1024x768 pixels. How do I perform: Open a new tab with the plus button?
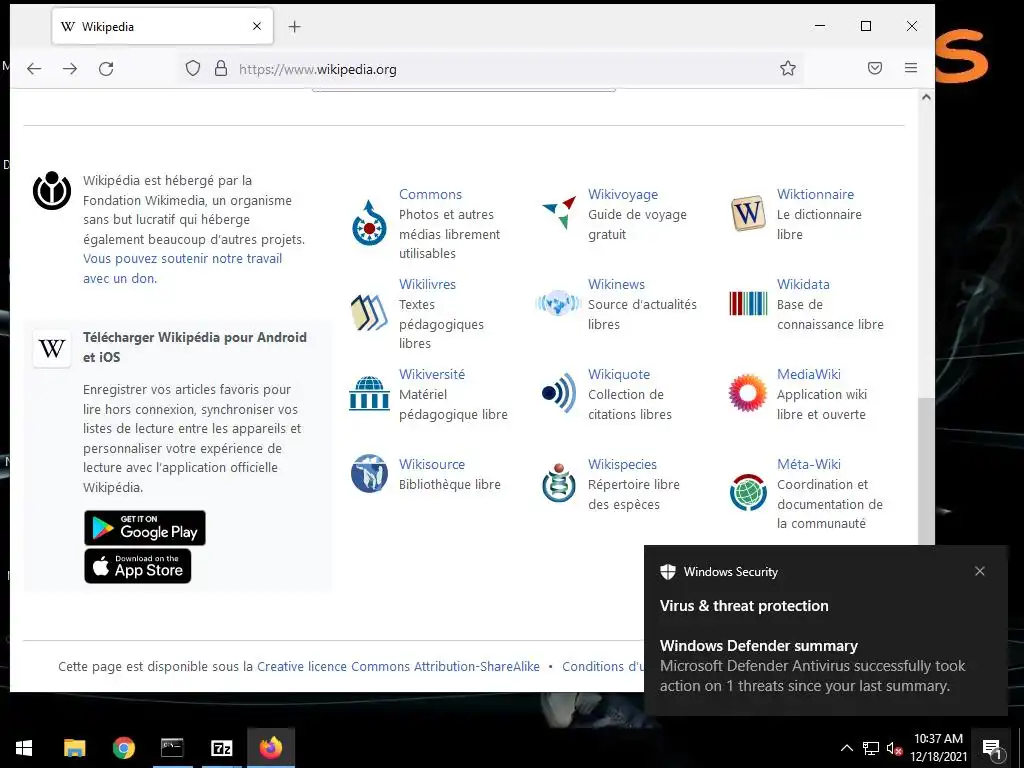coord(295,27)
